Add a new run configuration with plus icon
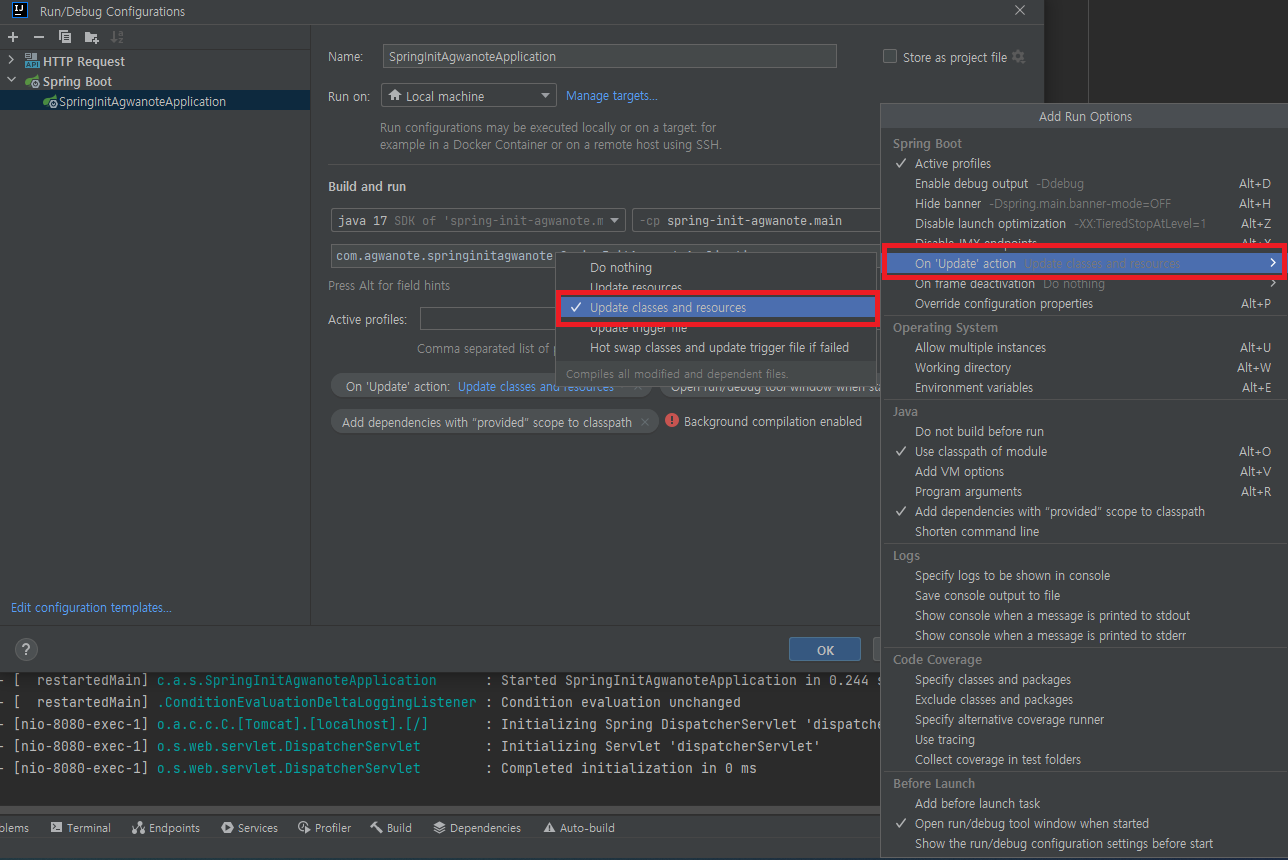This screenshot has height=860, width=1288. 13,37
